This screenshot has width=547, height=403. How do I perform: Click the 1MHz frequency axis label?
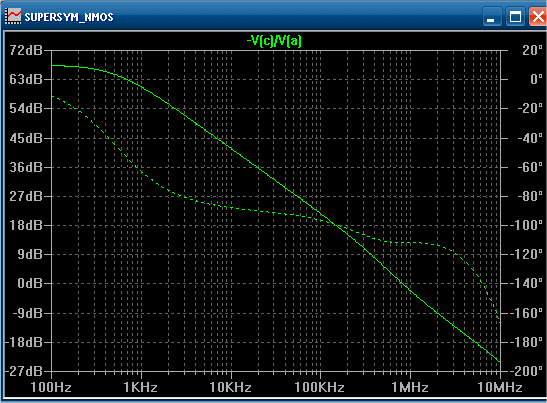410,387
